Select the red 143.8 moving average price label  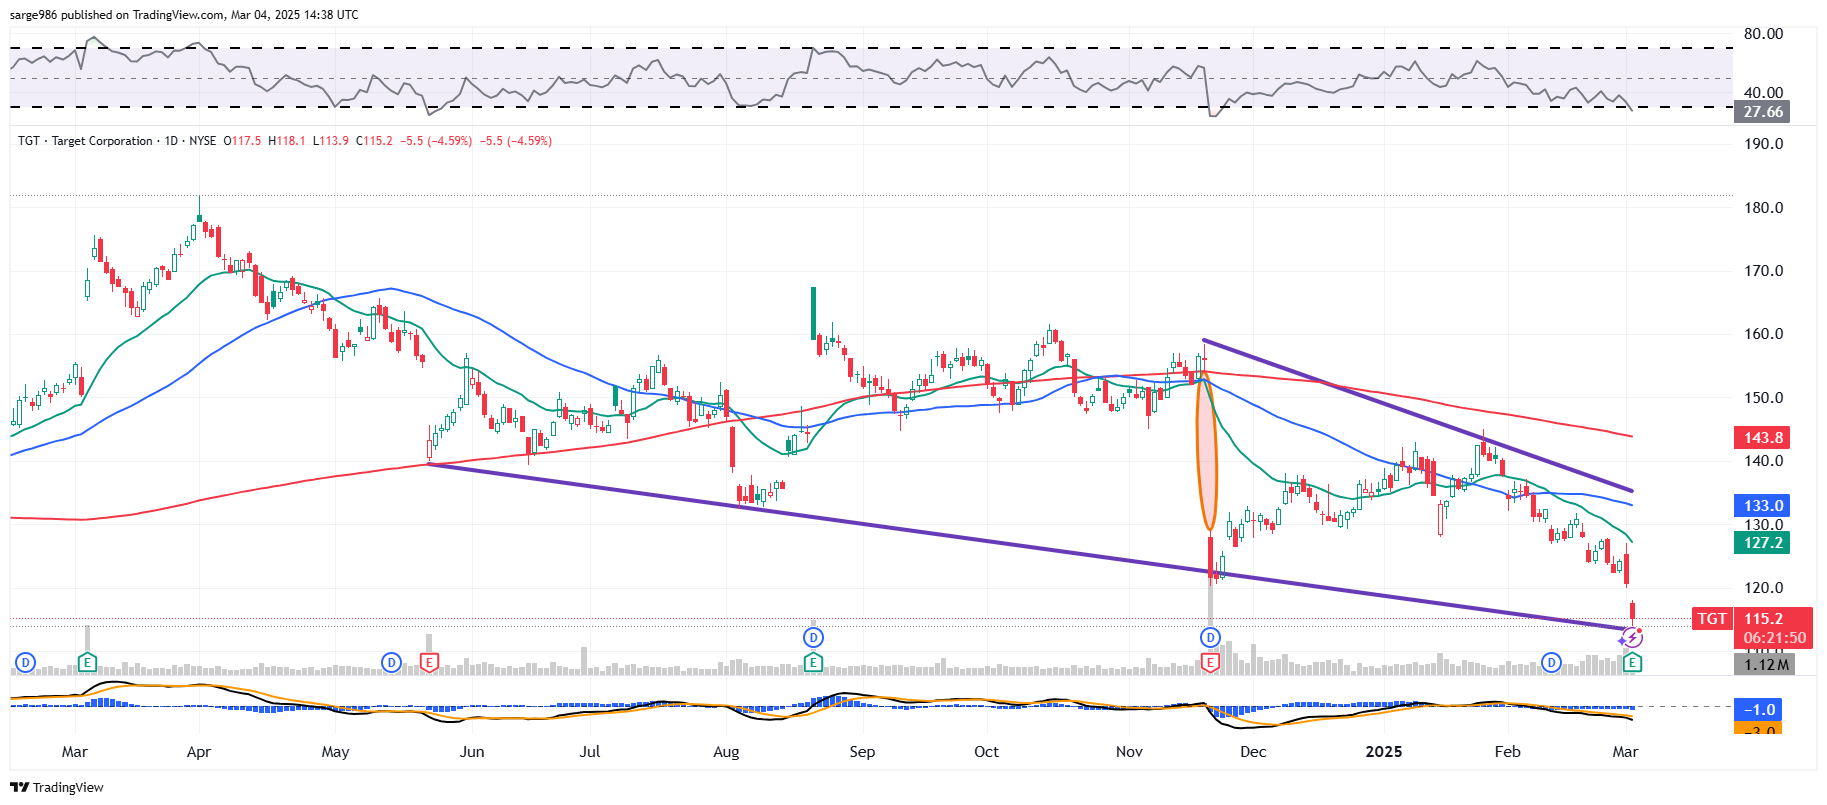click(x=1763, y=437)
